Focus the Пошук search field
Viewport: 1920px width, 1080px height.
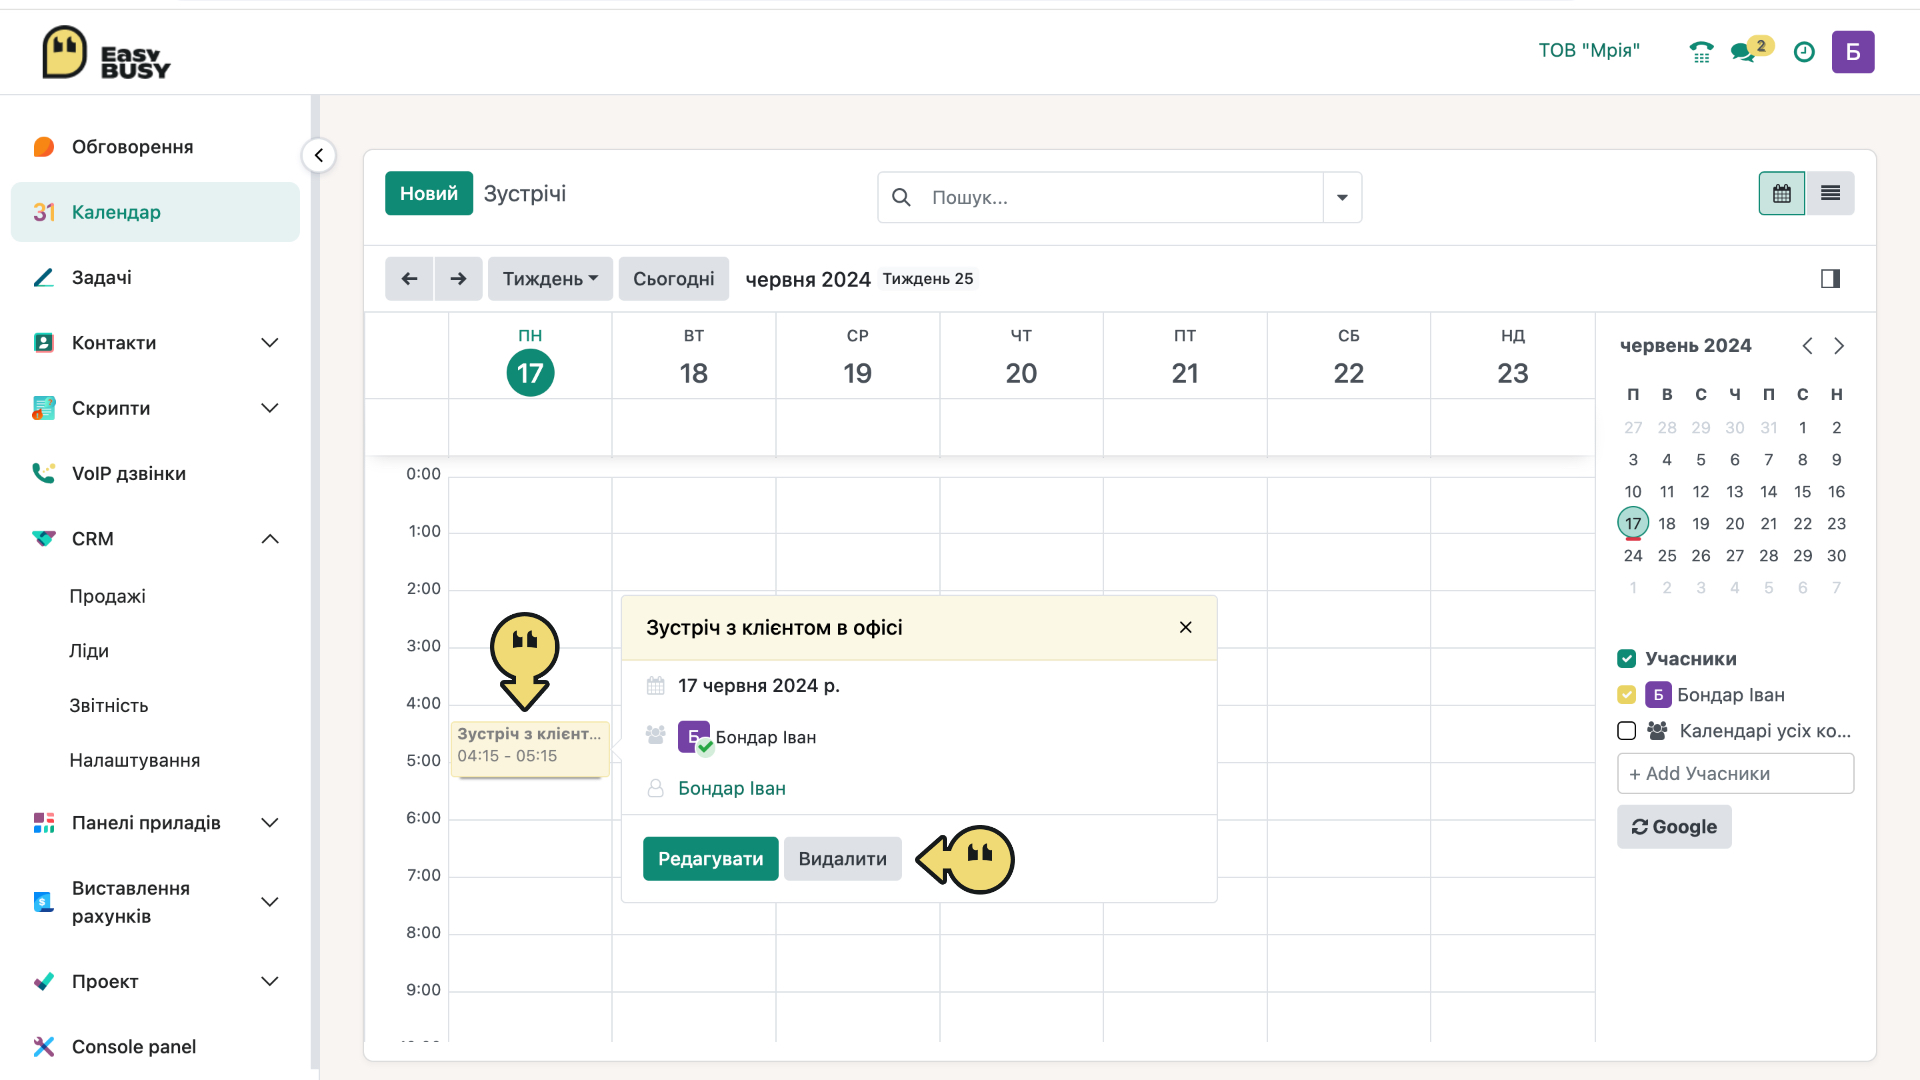coord(1120,198)
